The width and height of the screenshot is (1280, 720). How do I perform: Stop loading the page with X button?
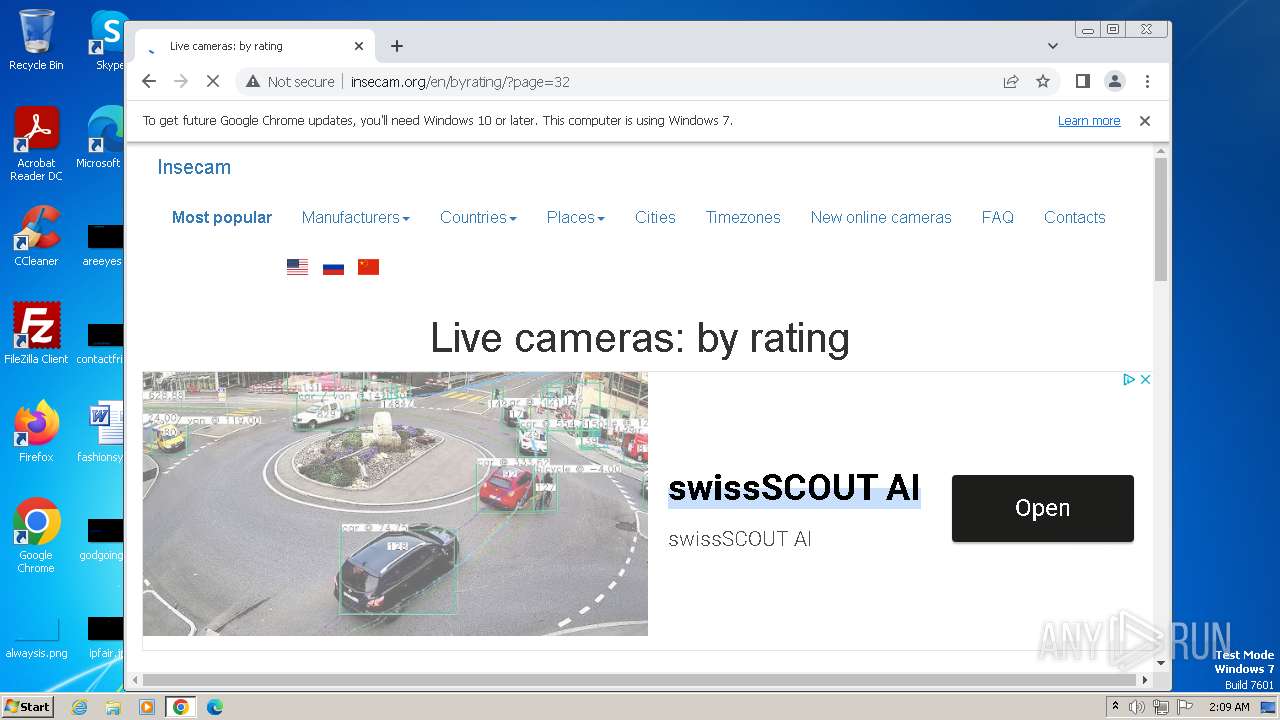(x=212, y=81)
